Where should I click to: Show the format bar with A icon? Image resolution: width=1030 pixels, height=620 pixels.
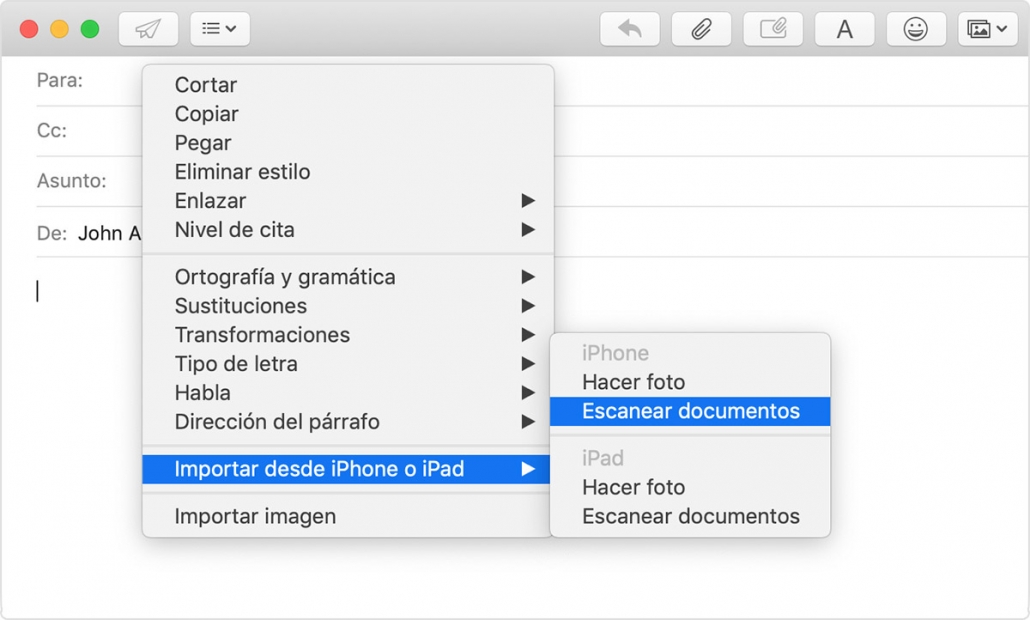(x=845, y=29)
